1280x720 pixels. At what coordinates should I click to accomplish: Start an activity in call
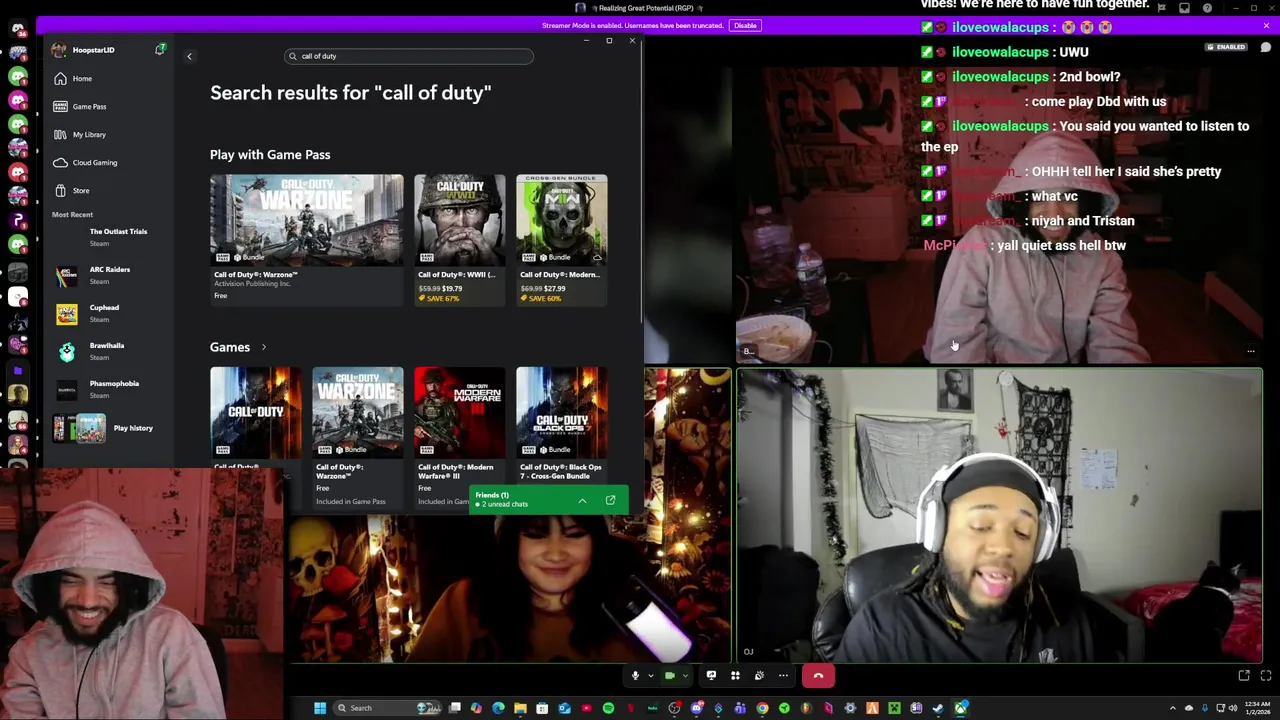[x=735, y=676]
